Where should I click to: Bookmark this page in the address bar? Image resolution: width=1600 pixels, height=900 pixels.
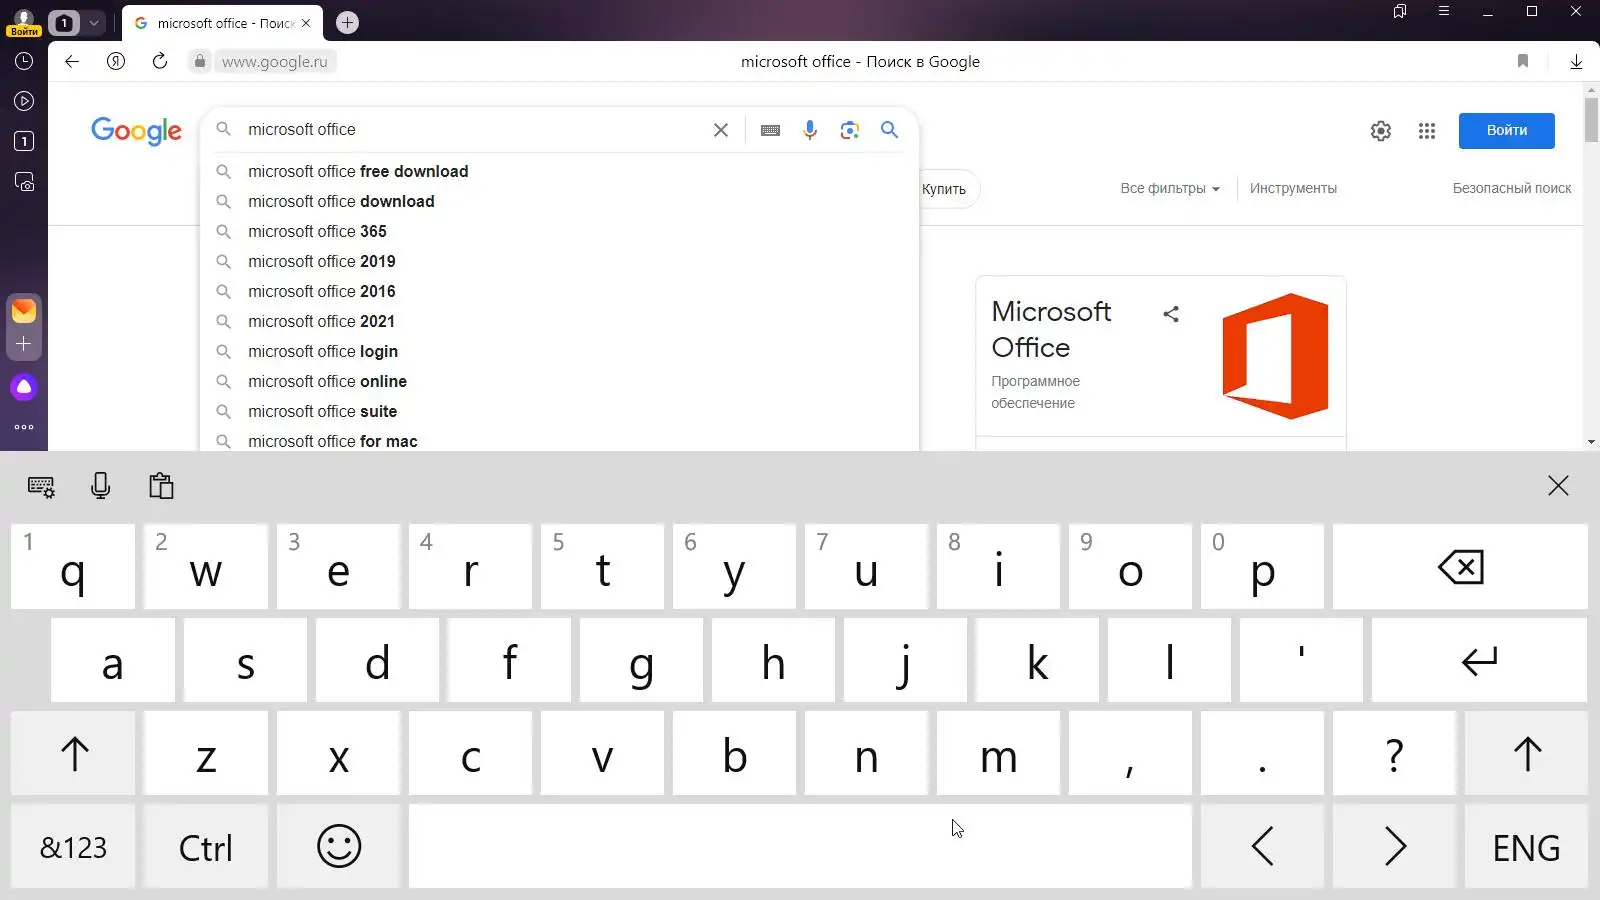click(x=1523, y=61)
